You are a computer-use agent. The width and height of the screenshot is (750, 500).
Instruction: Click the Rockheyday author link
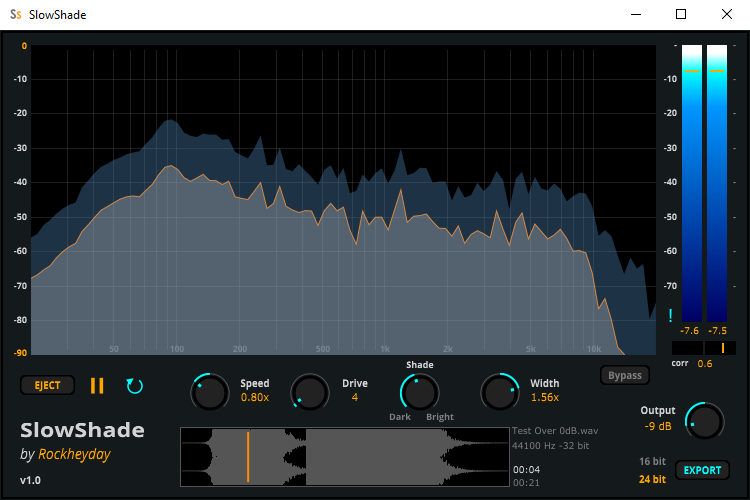point(72,455)
